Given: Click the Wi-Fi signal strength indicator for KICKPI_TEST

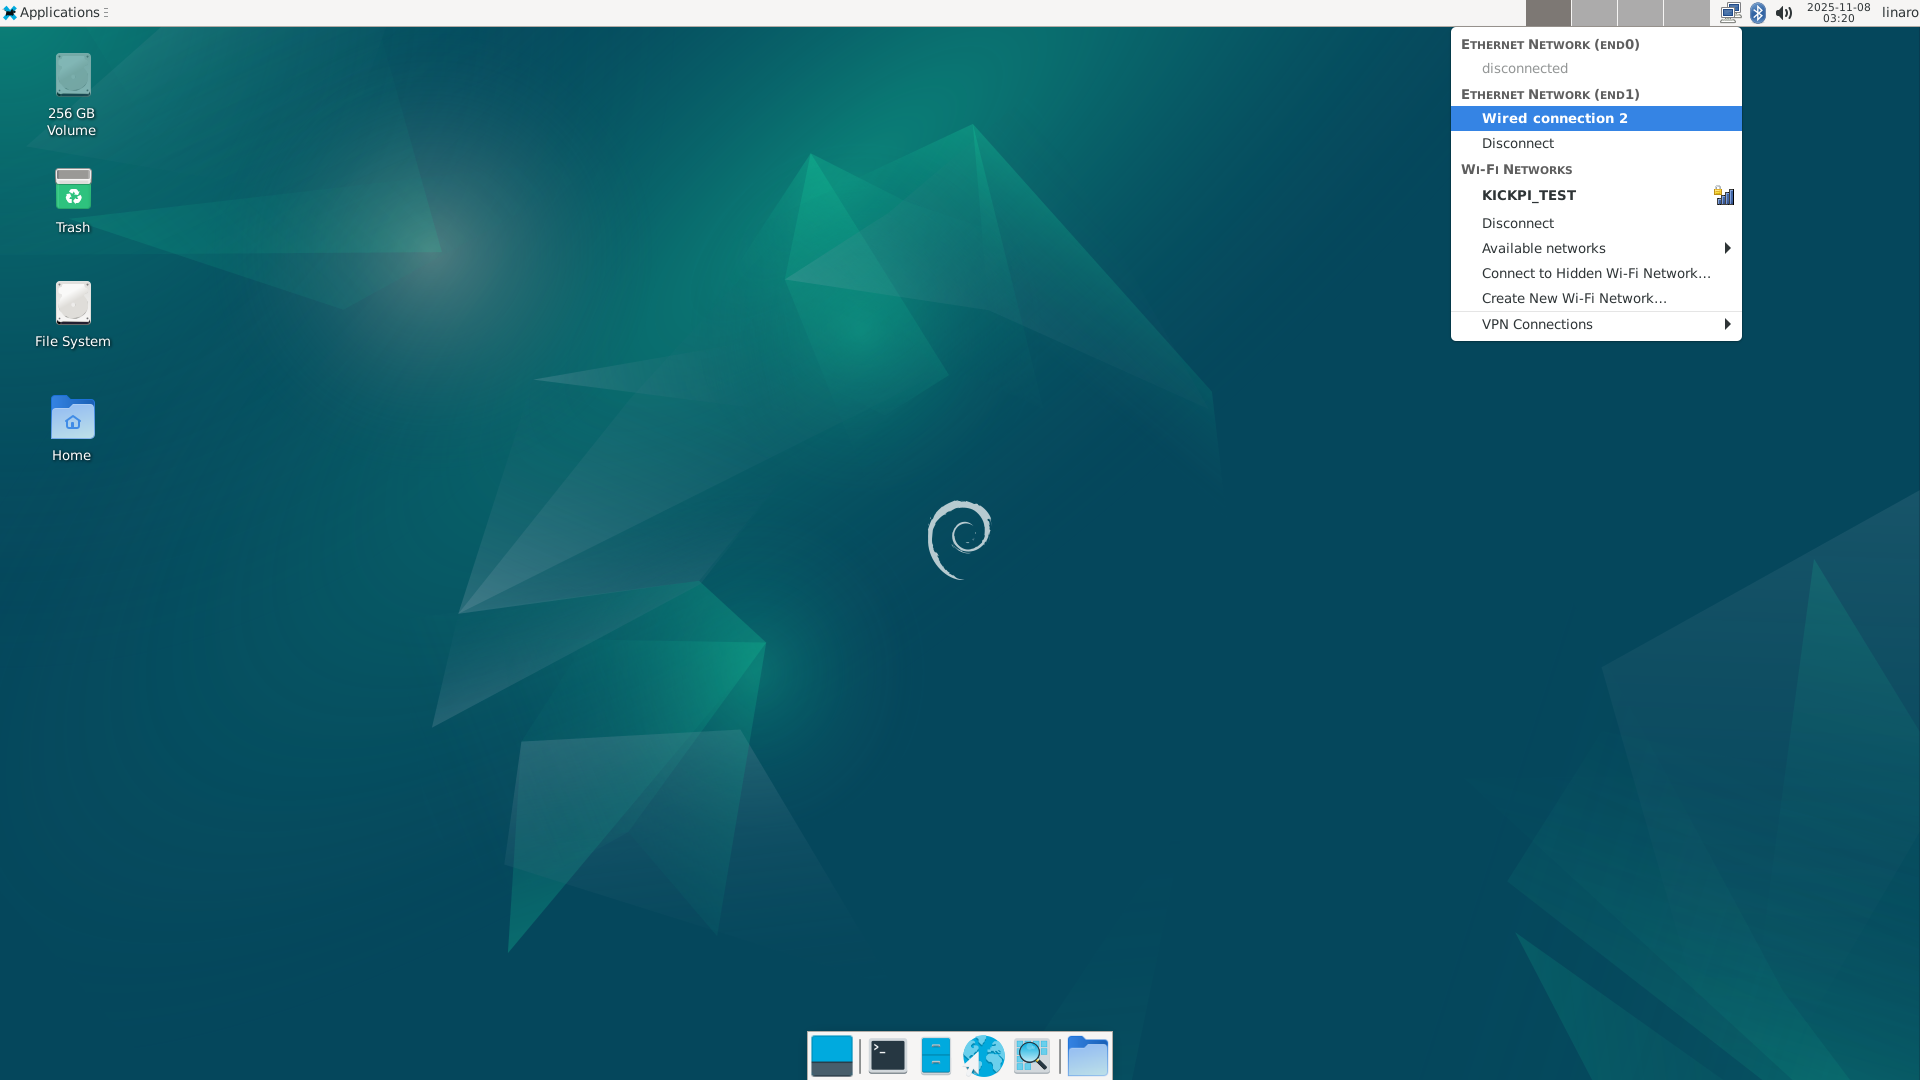Looking at the screenshot, I should [1723, 195].
